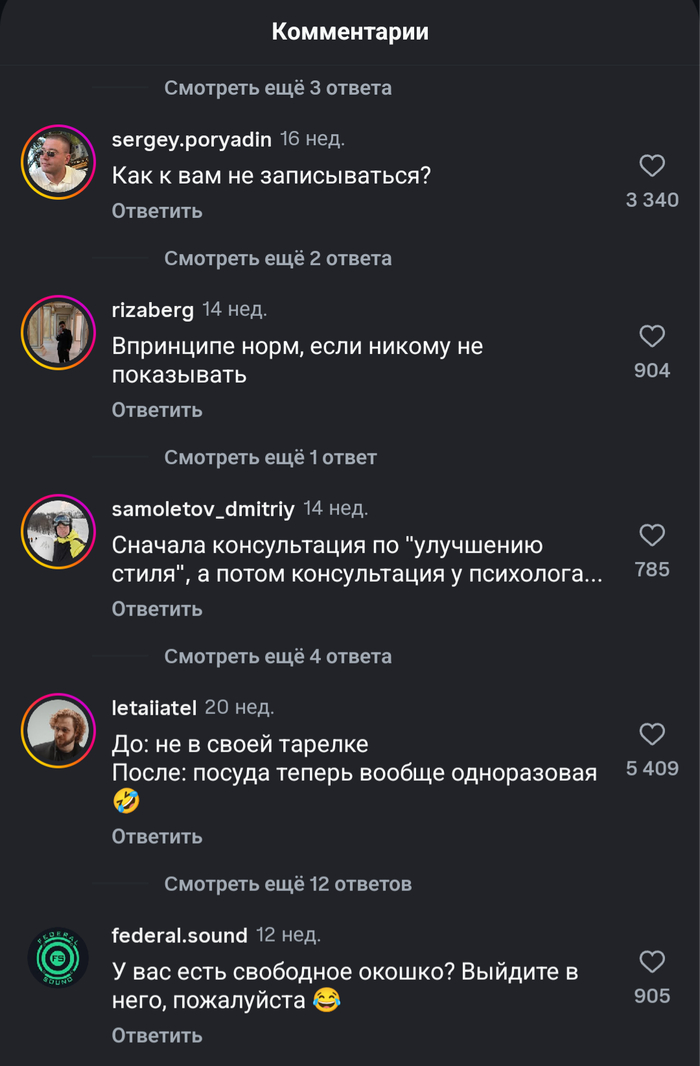Expand "Смотреть ещё 2 ответа" replies
This screenshot has width=700, height=1066.
coord(278,258)
